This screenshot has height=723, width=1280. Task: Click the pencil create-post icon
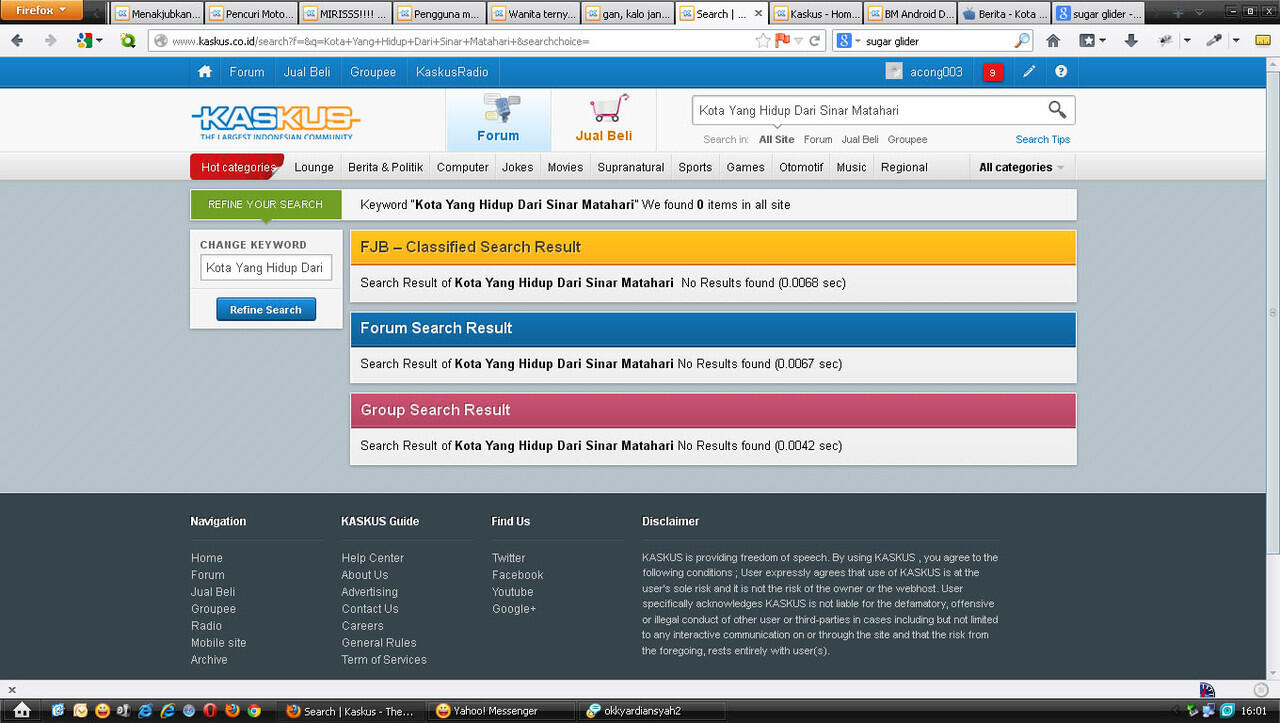click(x=1029, y=72)
